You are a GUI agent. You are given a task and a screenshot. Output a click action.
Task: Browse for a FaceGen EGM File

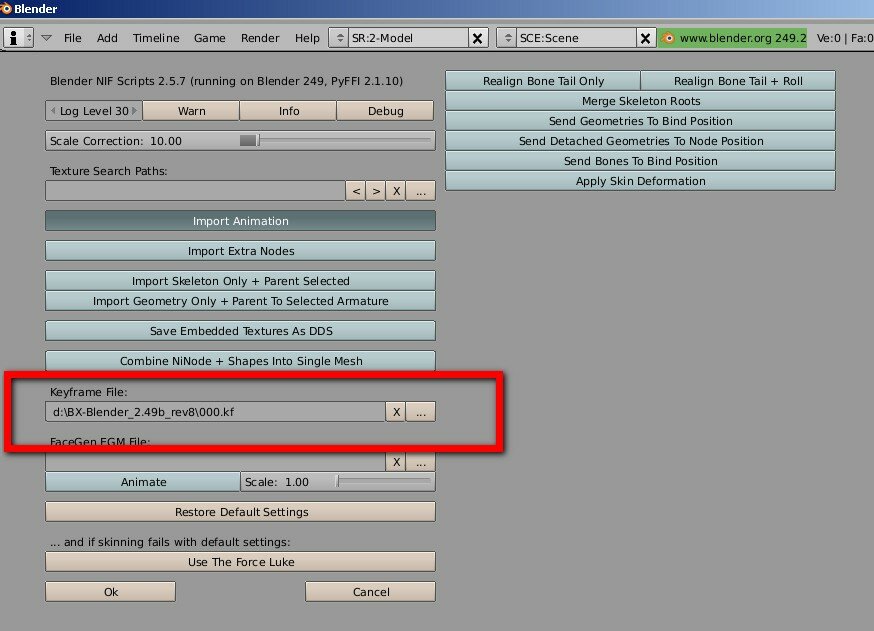coord(421,462)
